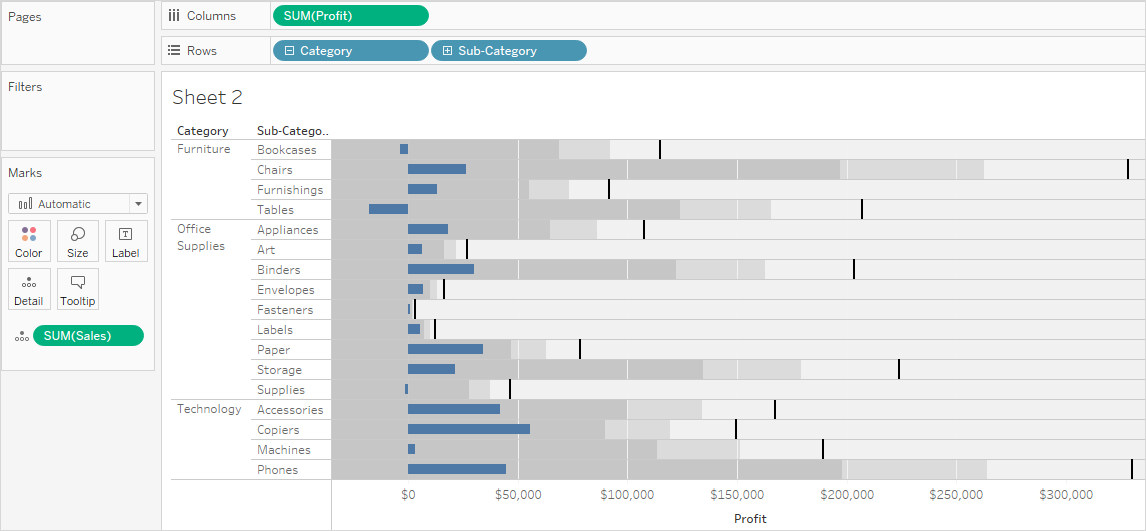Click the Chairs black reference line
Image resolution: width=1146 pixels, height=531 pixels.
(1128, 169)
